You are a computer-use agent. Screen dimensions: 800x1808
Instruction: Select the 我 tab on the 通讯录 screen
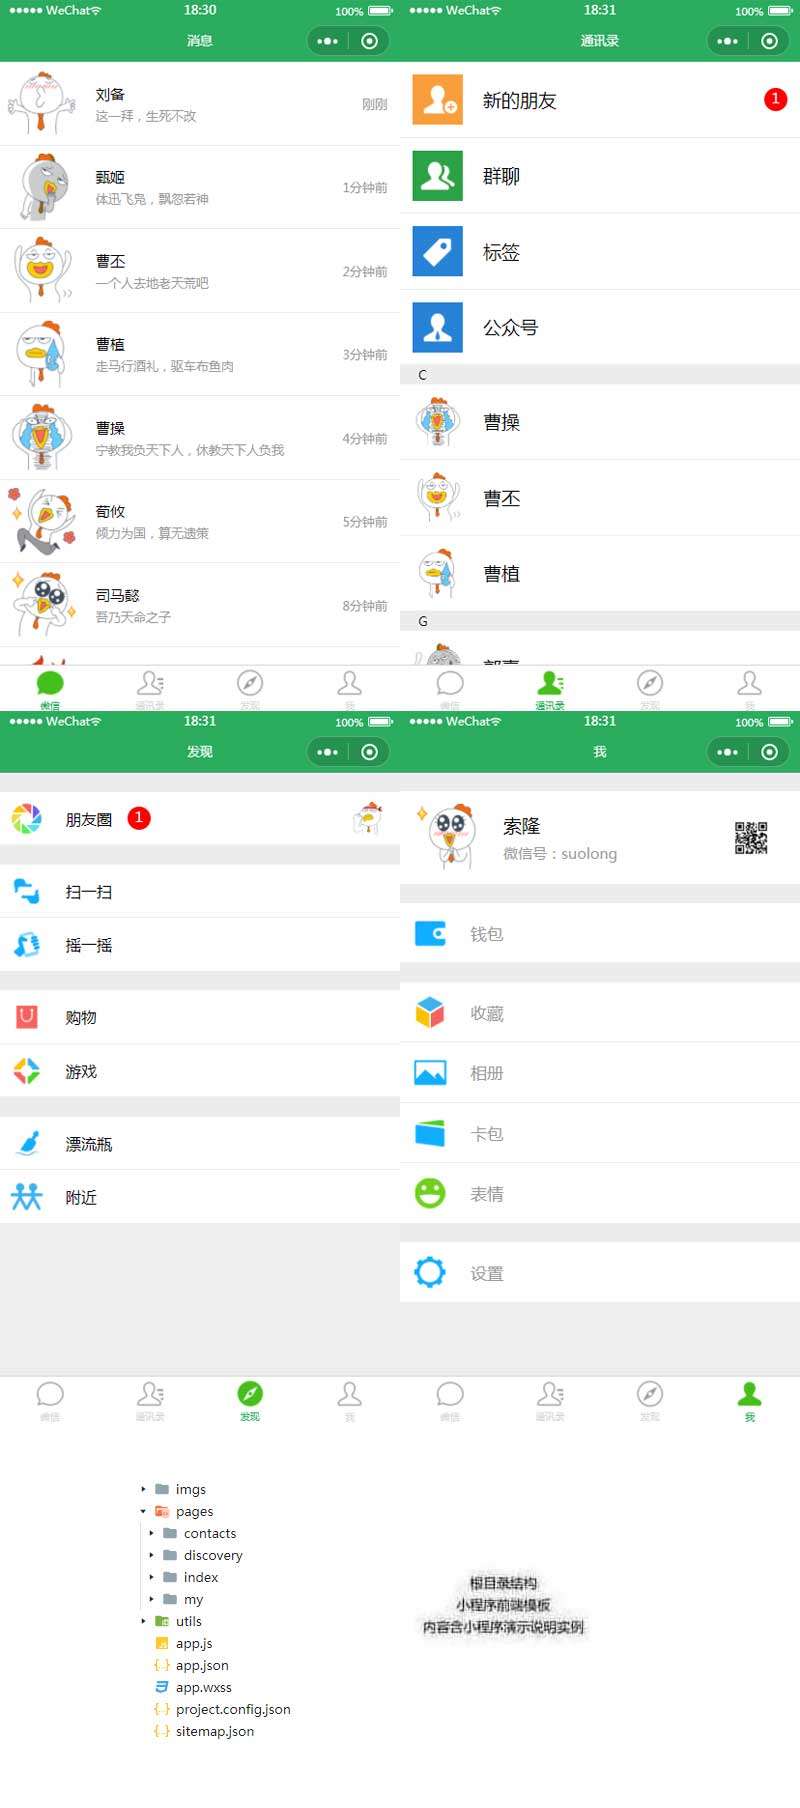(750, 689)
